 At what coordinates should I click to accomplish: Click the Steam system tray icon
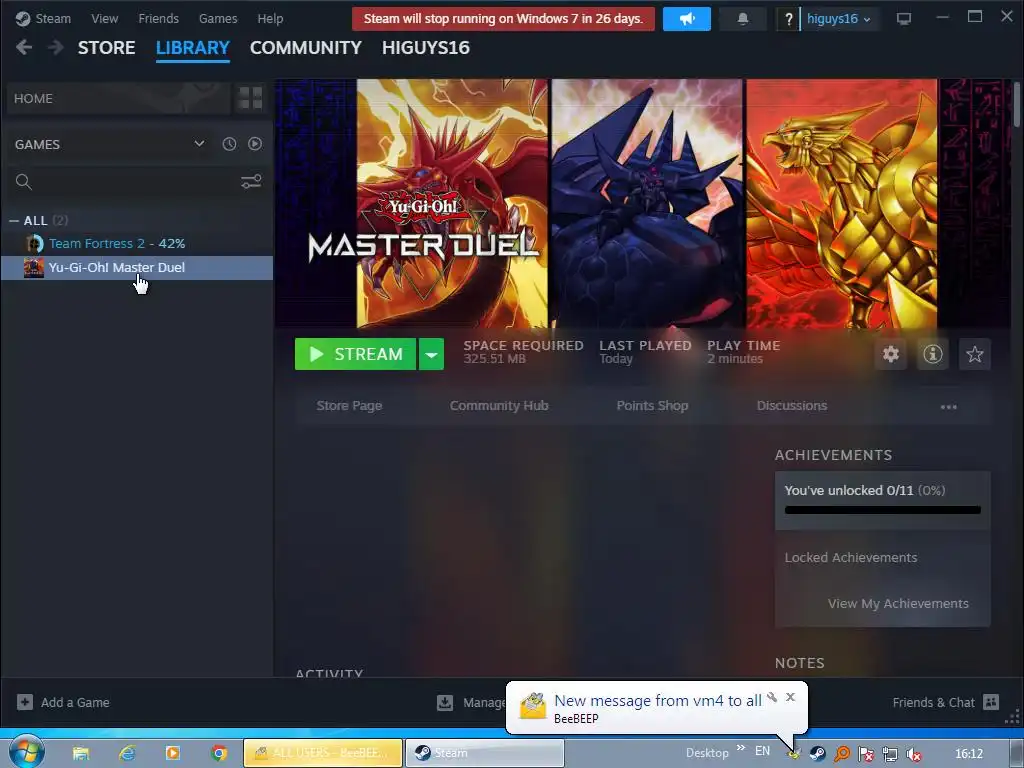(x=817, y=753)
